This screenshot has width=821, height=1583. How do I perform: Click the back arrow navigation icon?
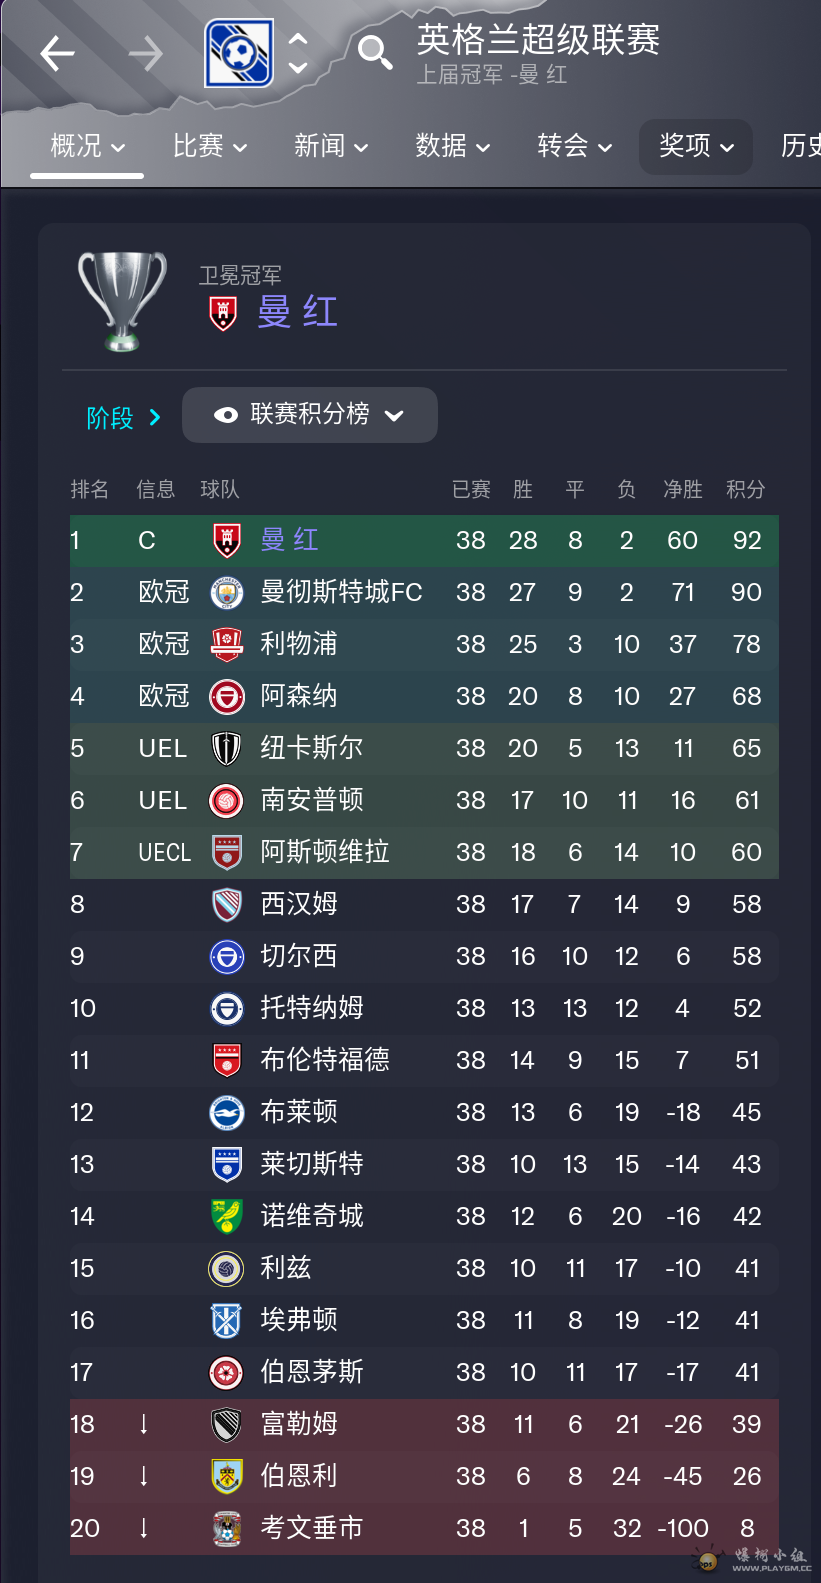pos(57,53)
